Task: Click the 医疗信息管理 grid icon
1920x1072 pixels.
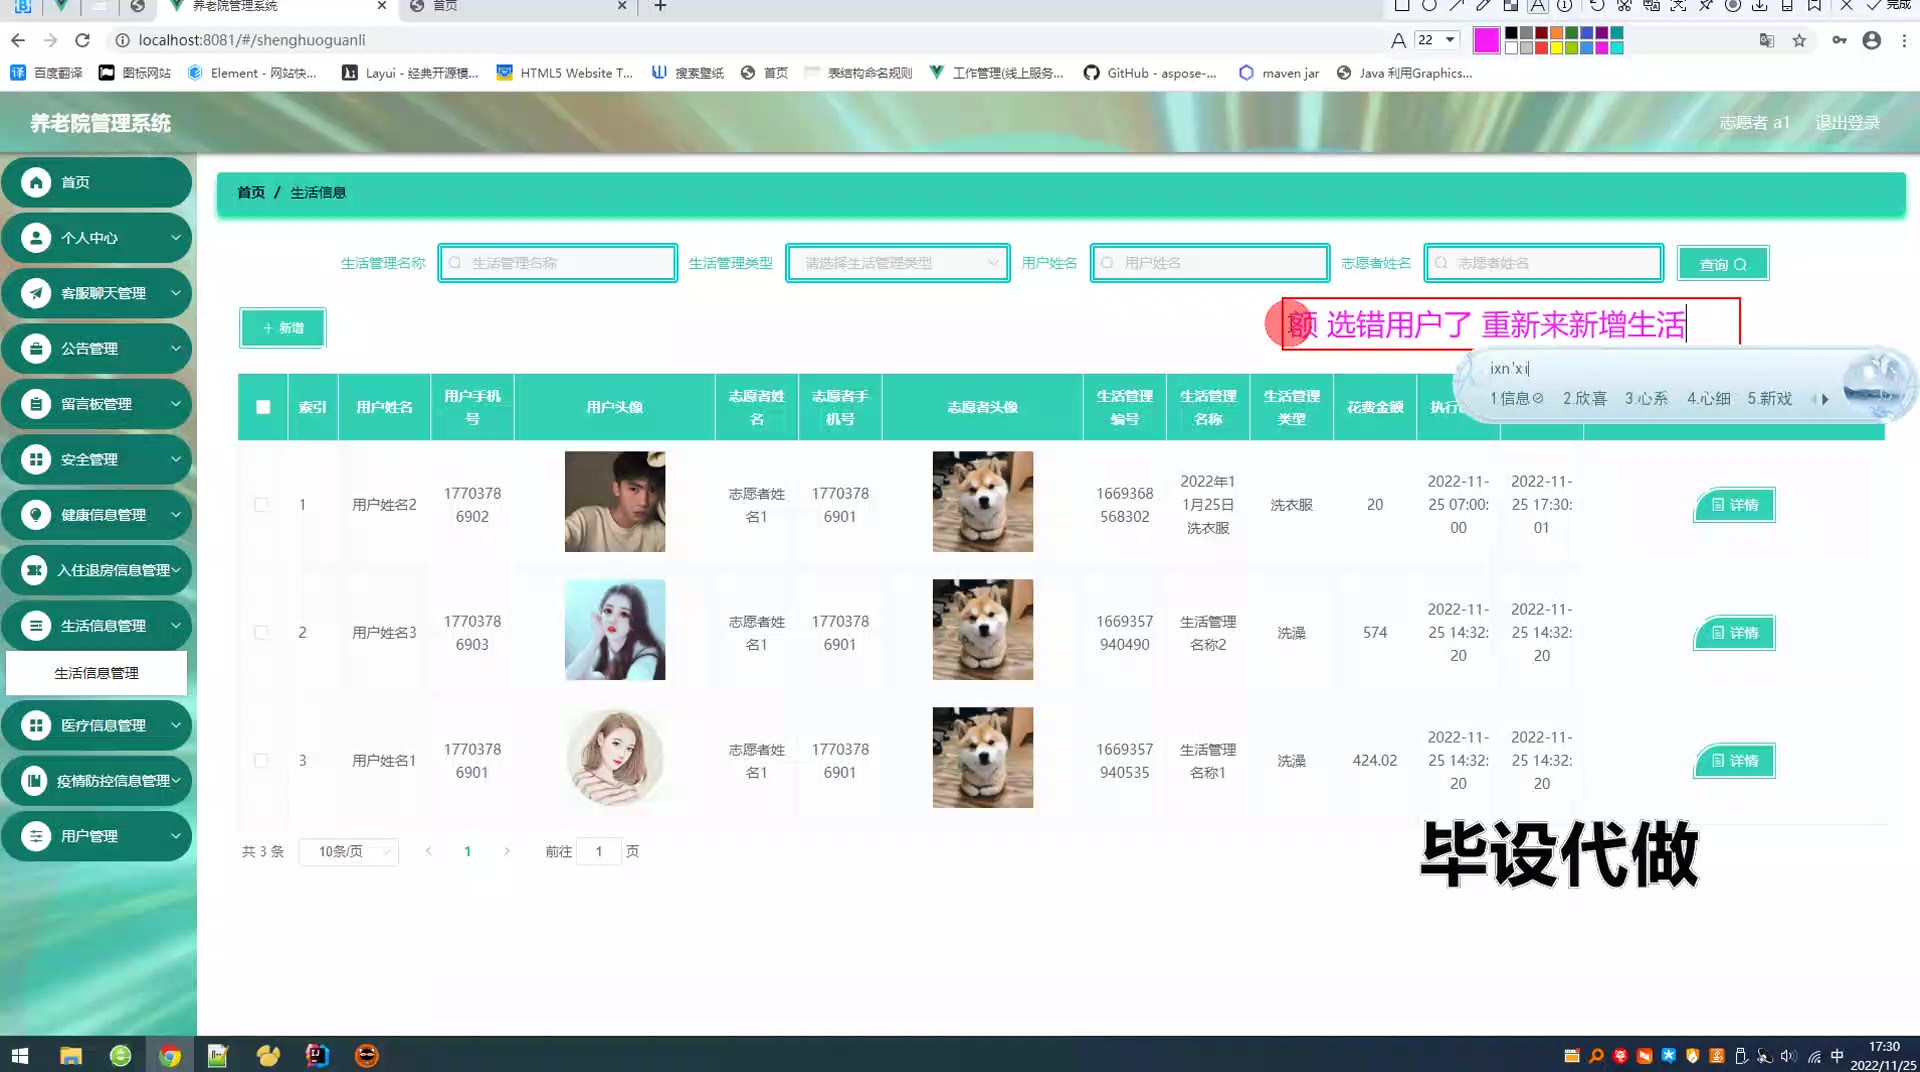Action: [36, 725]
